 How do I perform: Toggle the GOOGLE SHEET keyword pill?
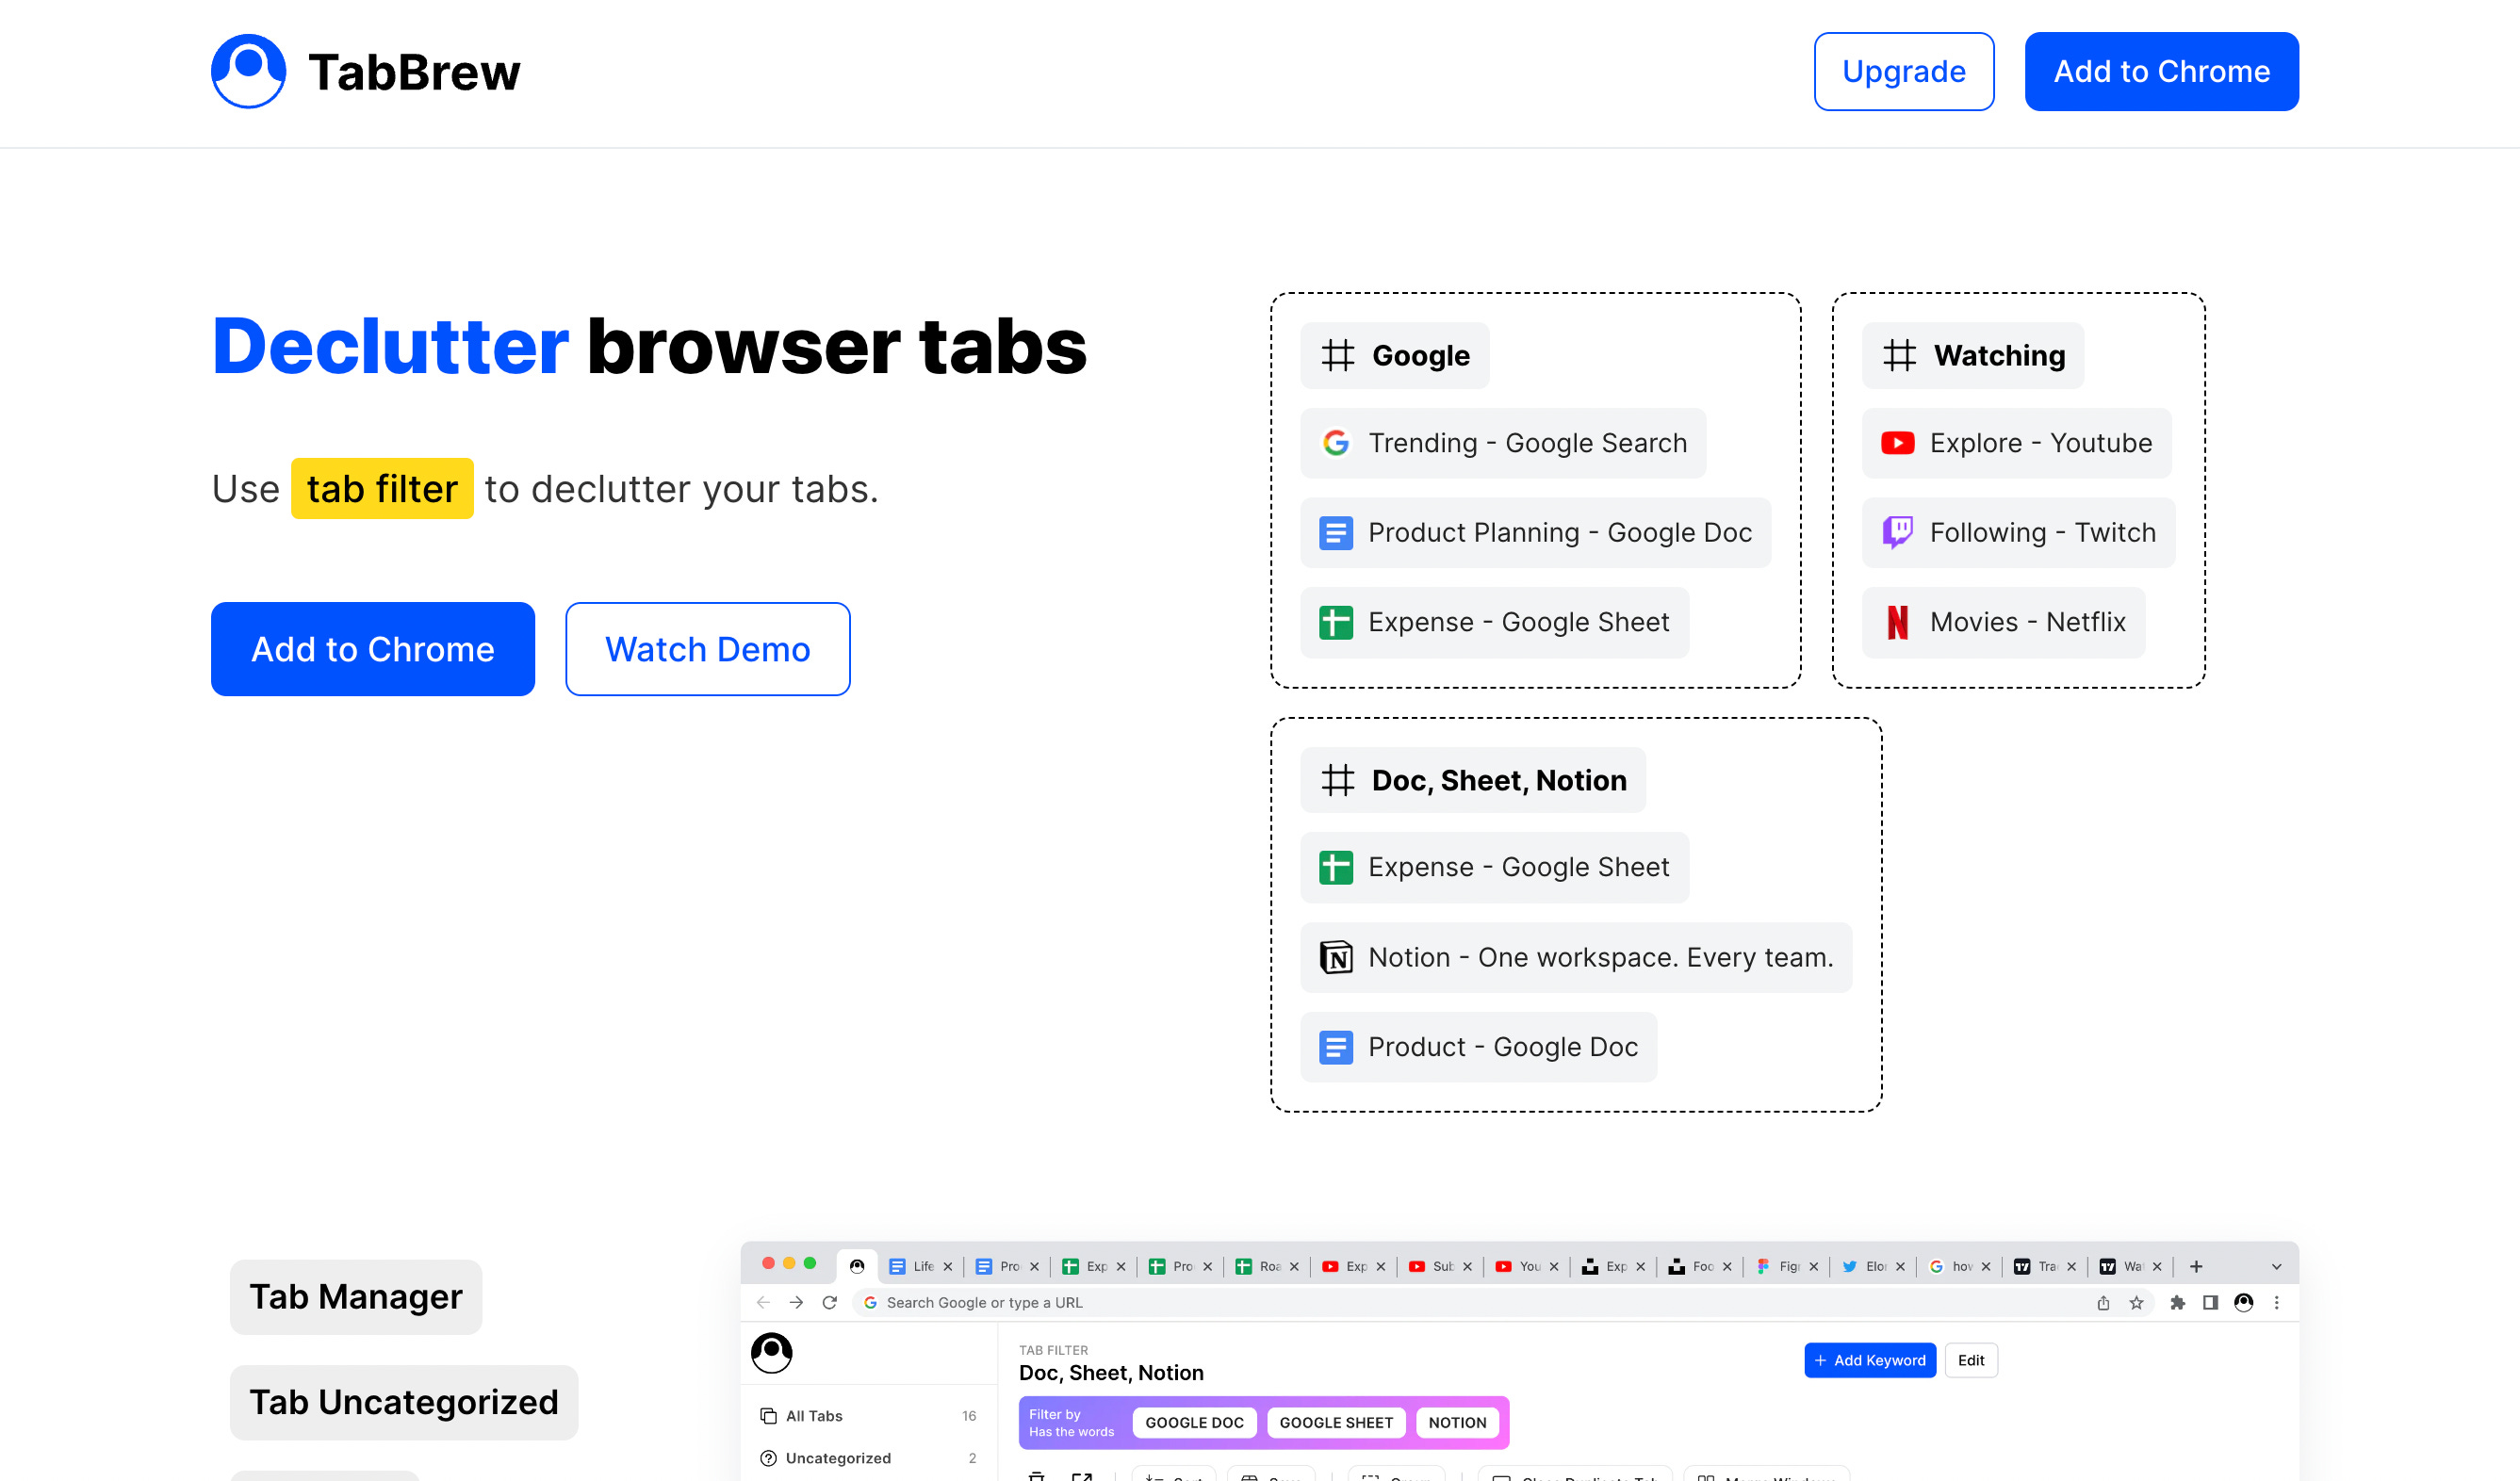(x=1336, y=1422)
